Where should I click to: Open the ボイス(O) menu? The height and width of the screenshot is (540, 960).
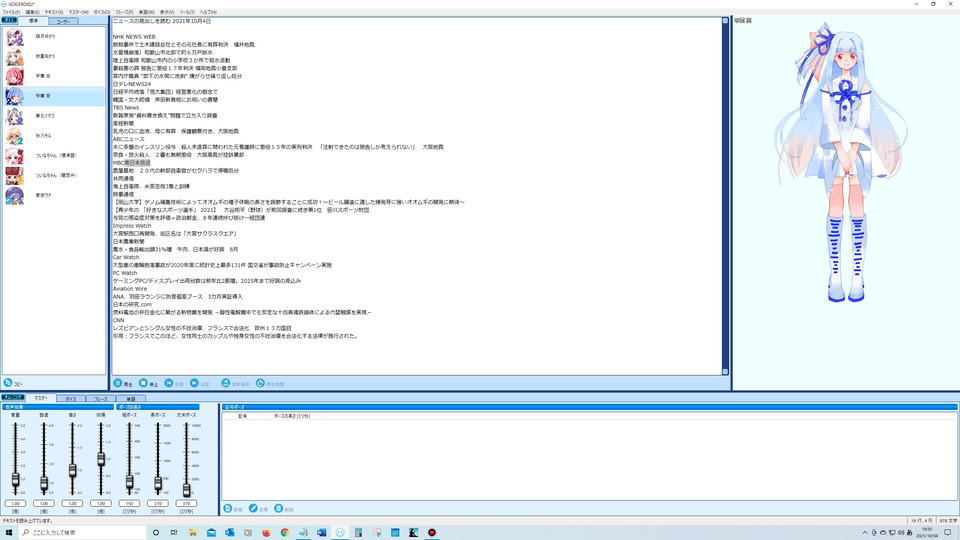[x=102, y=12]
